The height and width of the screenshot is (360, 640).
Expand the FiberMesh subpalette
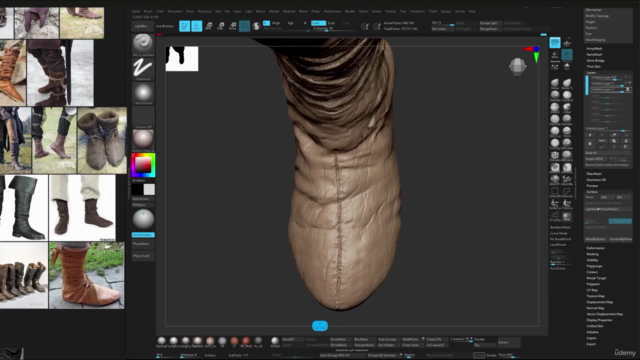coord(594,174)
